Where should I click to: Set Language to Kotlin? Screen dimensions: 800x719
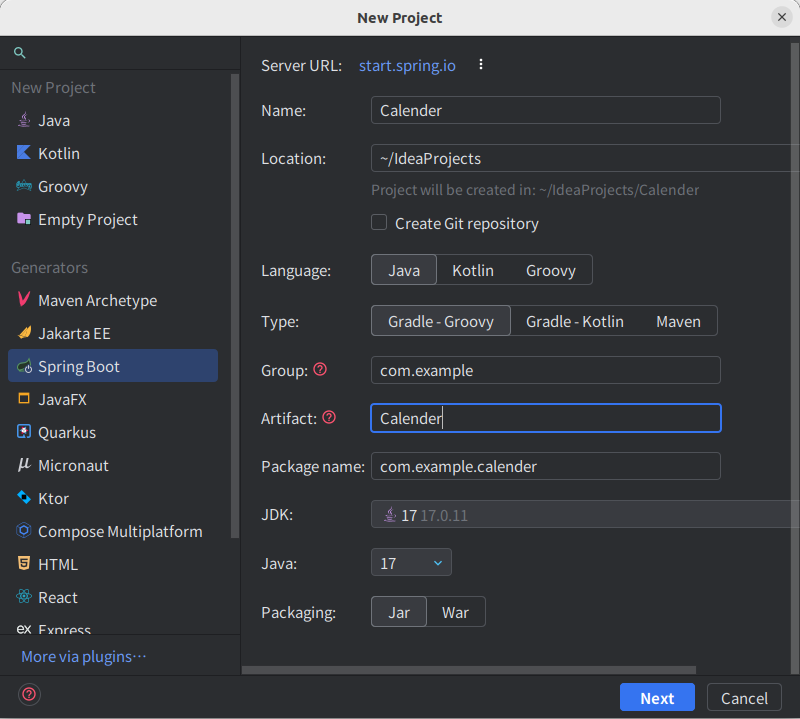click(x=473, y=270)
